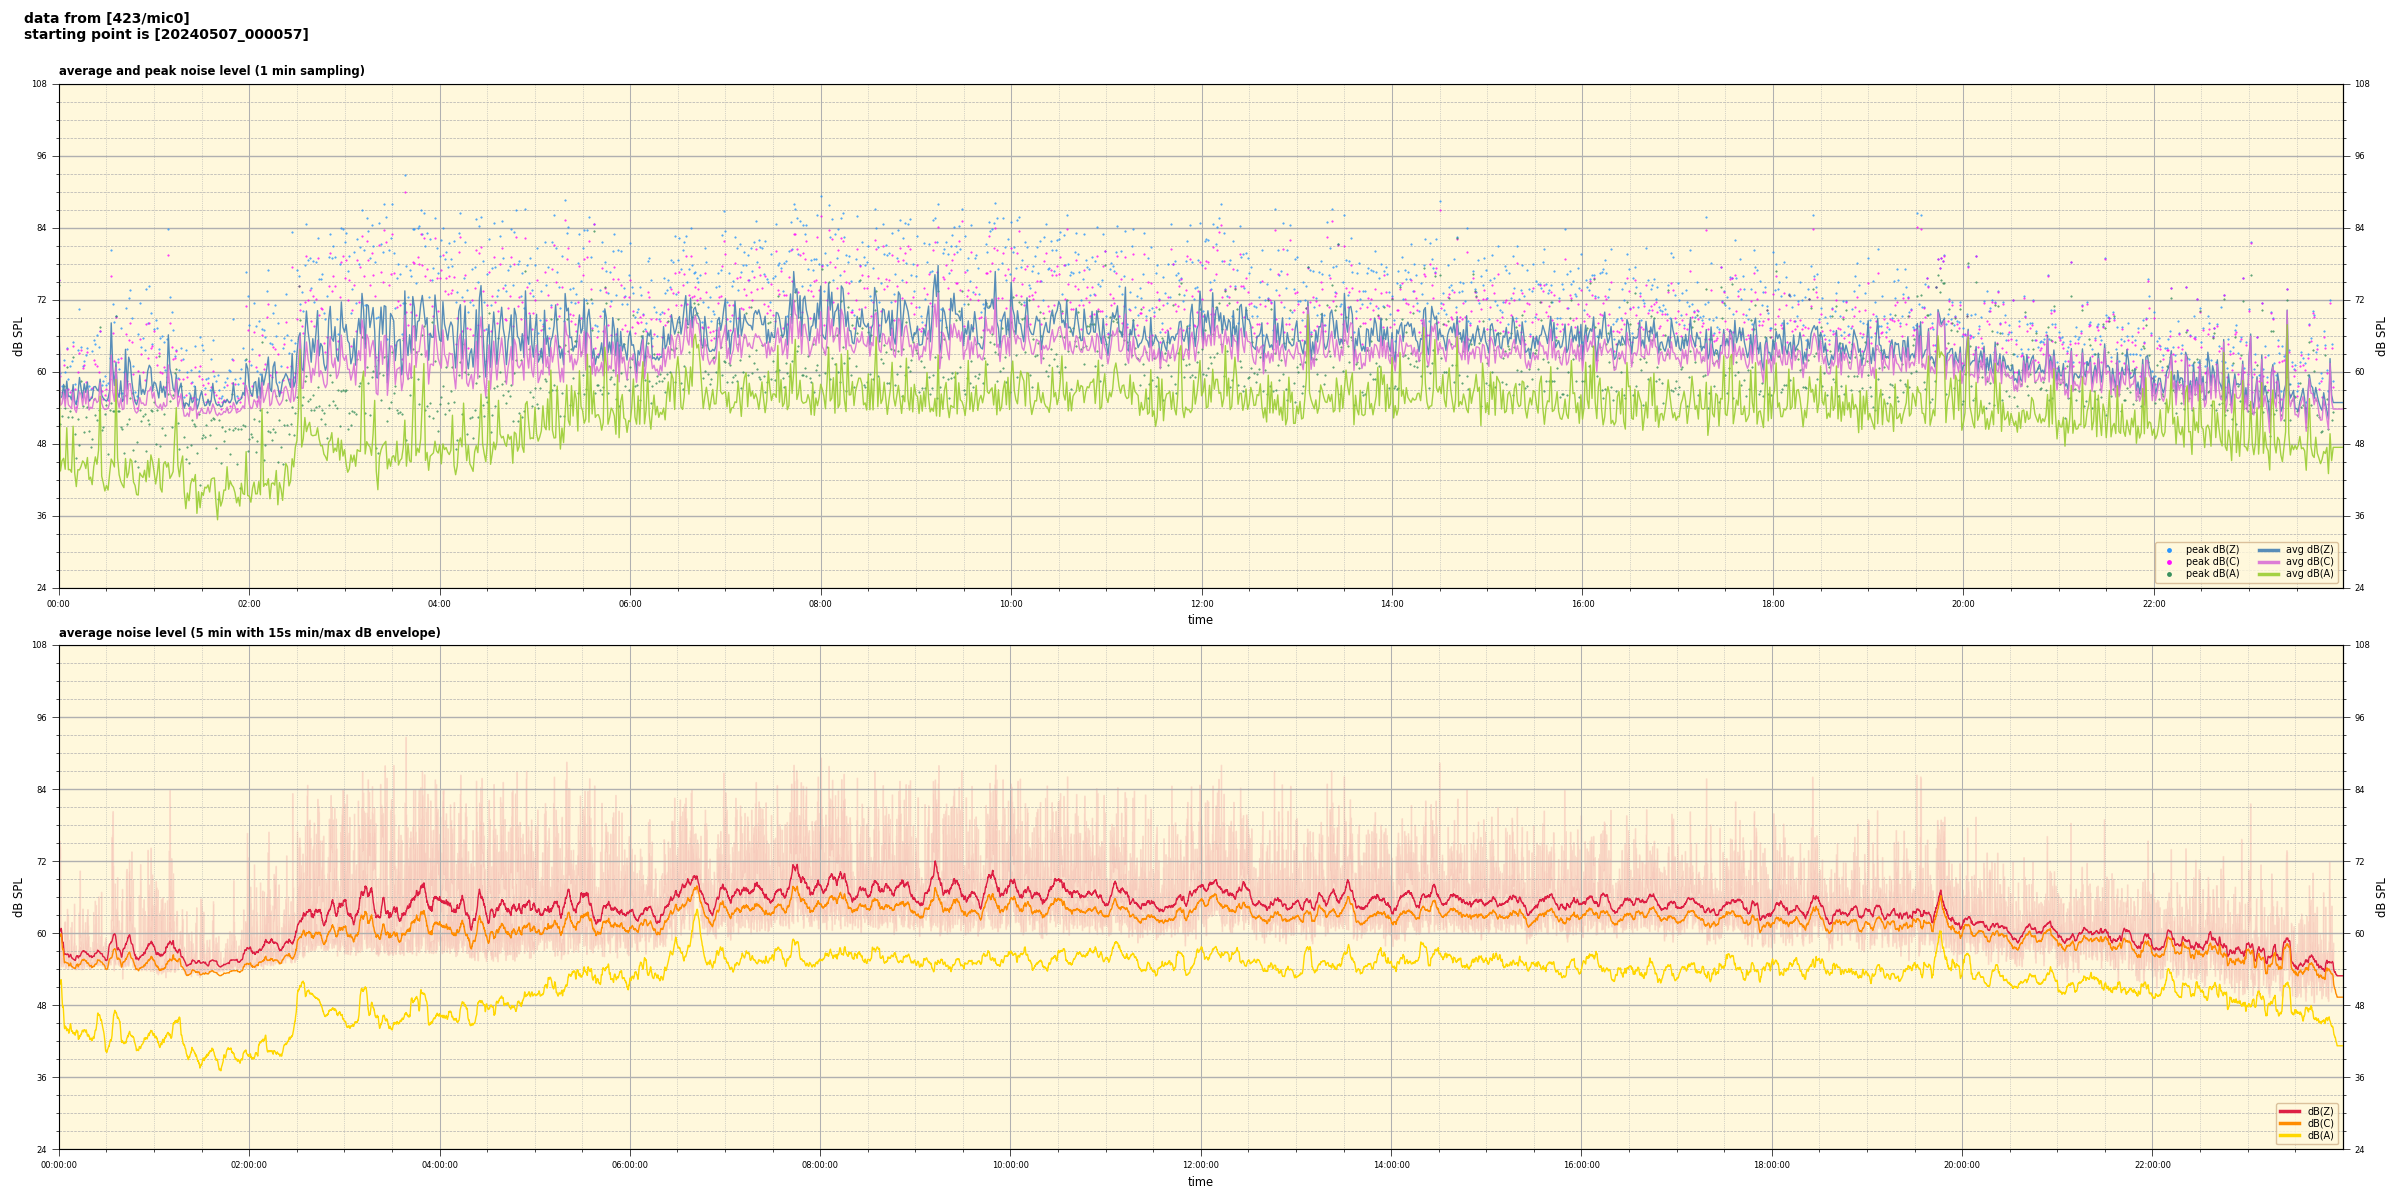Click 'average noise level (5 min...)' chart title
Image resolution: width=2400 pixels, height=1200 pixels.
click(x=249, y=633)
